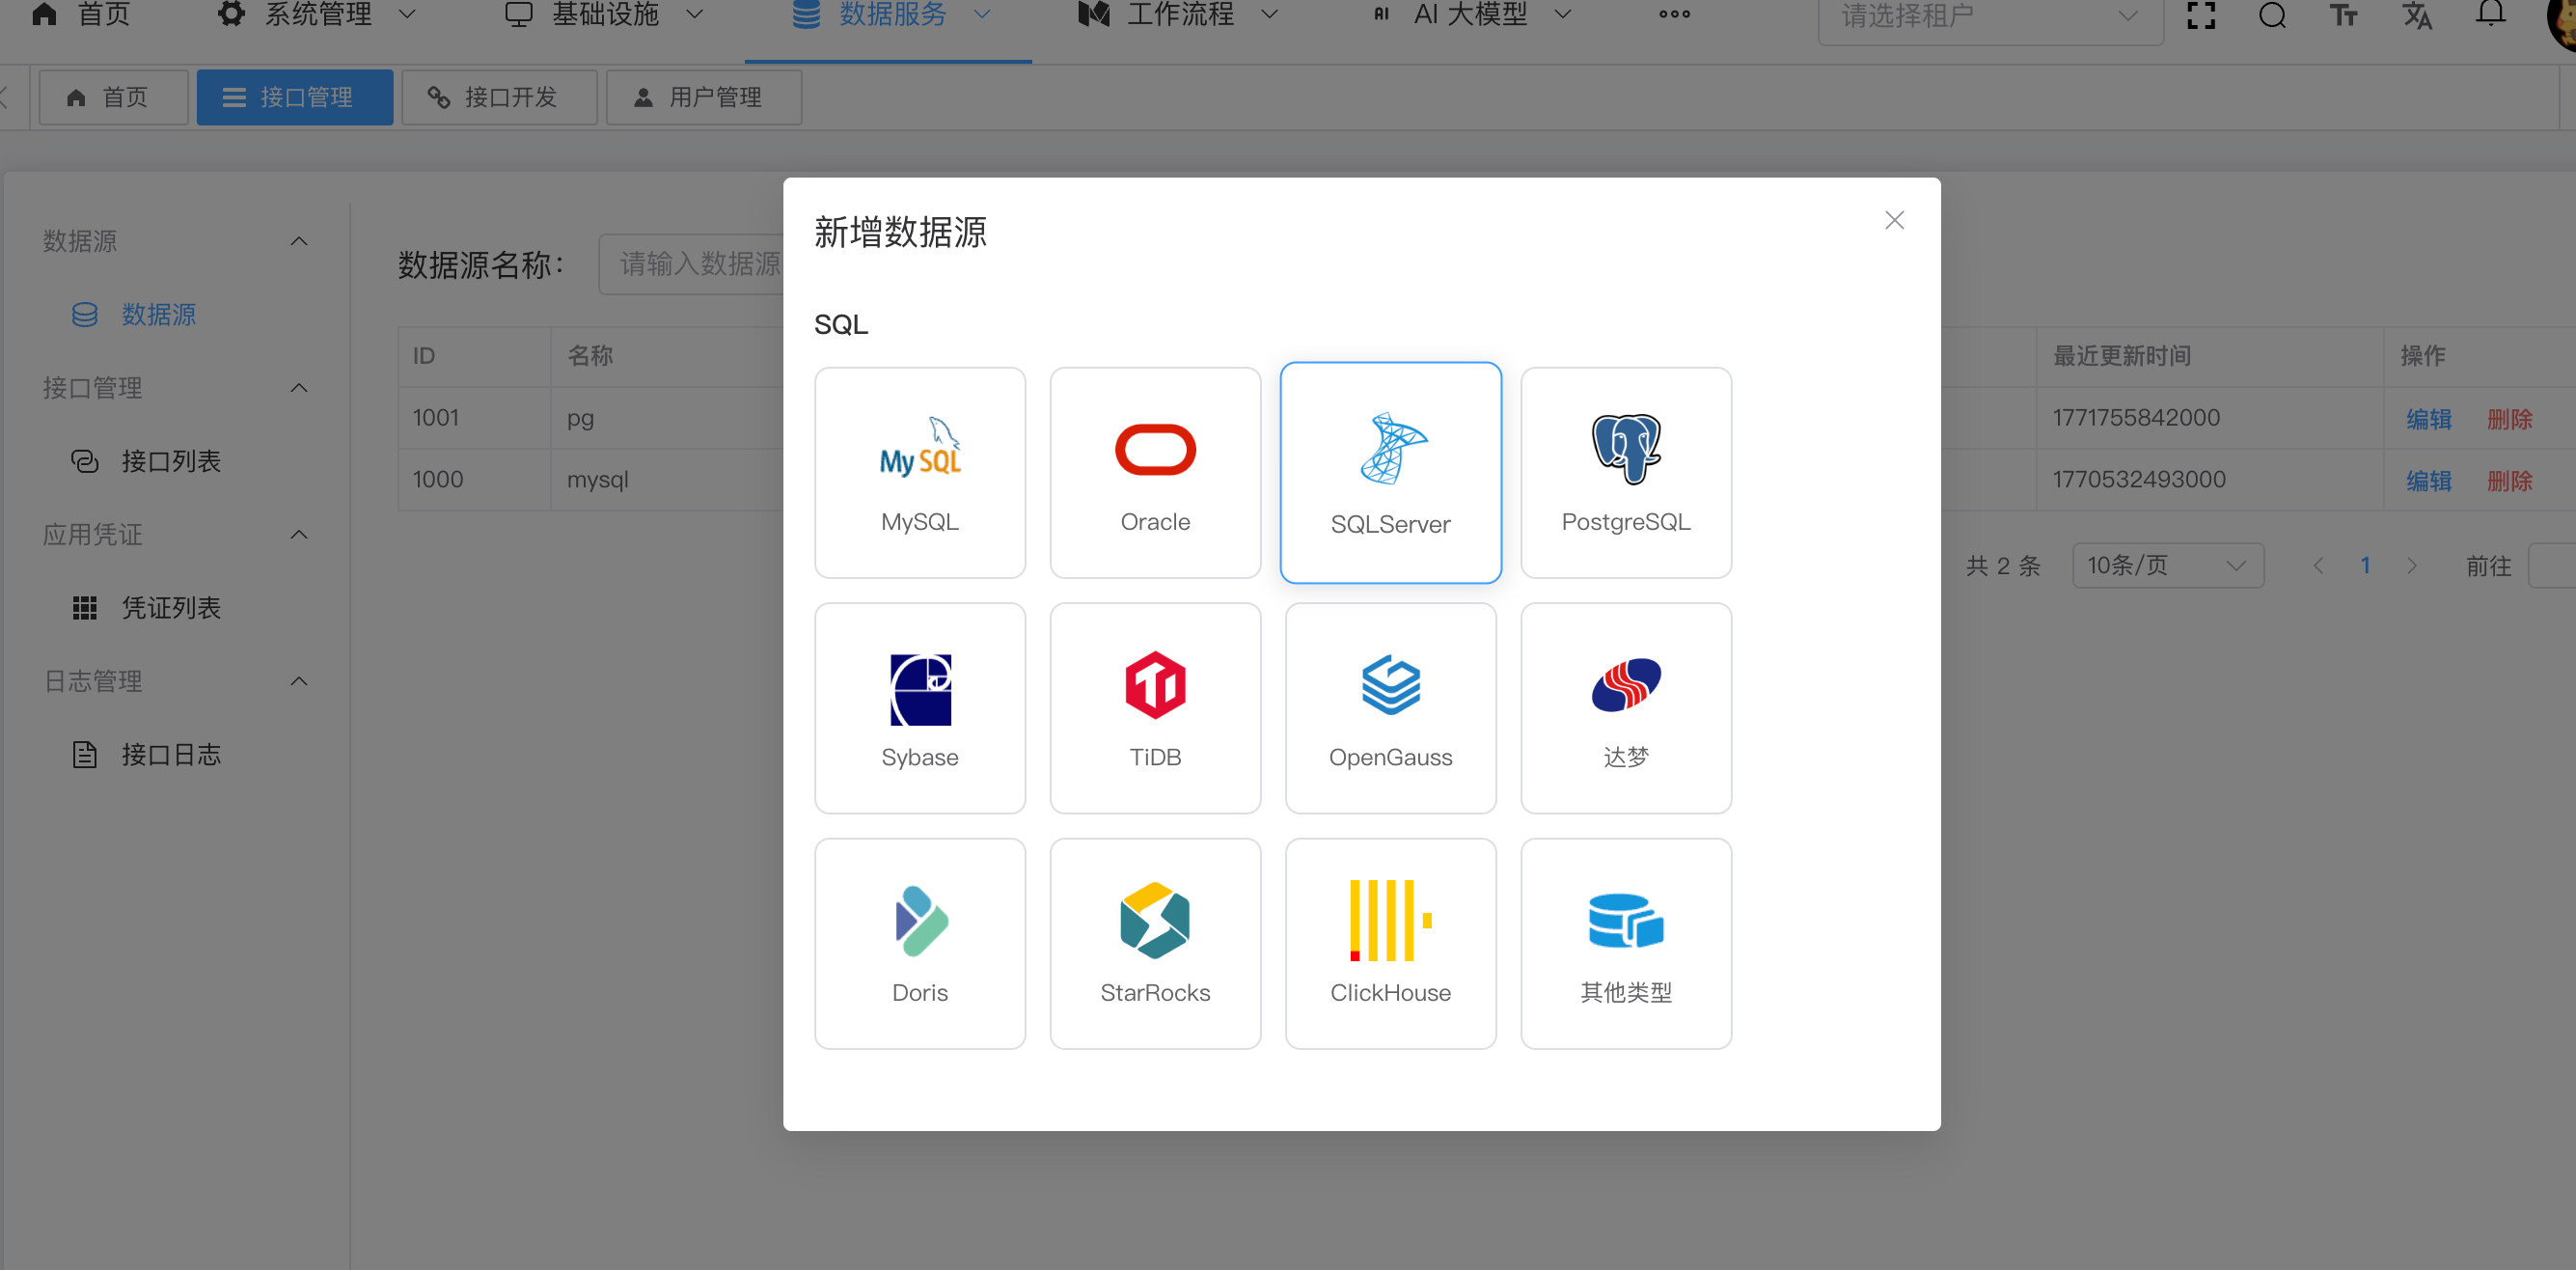
Task: Open the 工作流程 top menu
Action: [1178, 15]
